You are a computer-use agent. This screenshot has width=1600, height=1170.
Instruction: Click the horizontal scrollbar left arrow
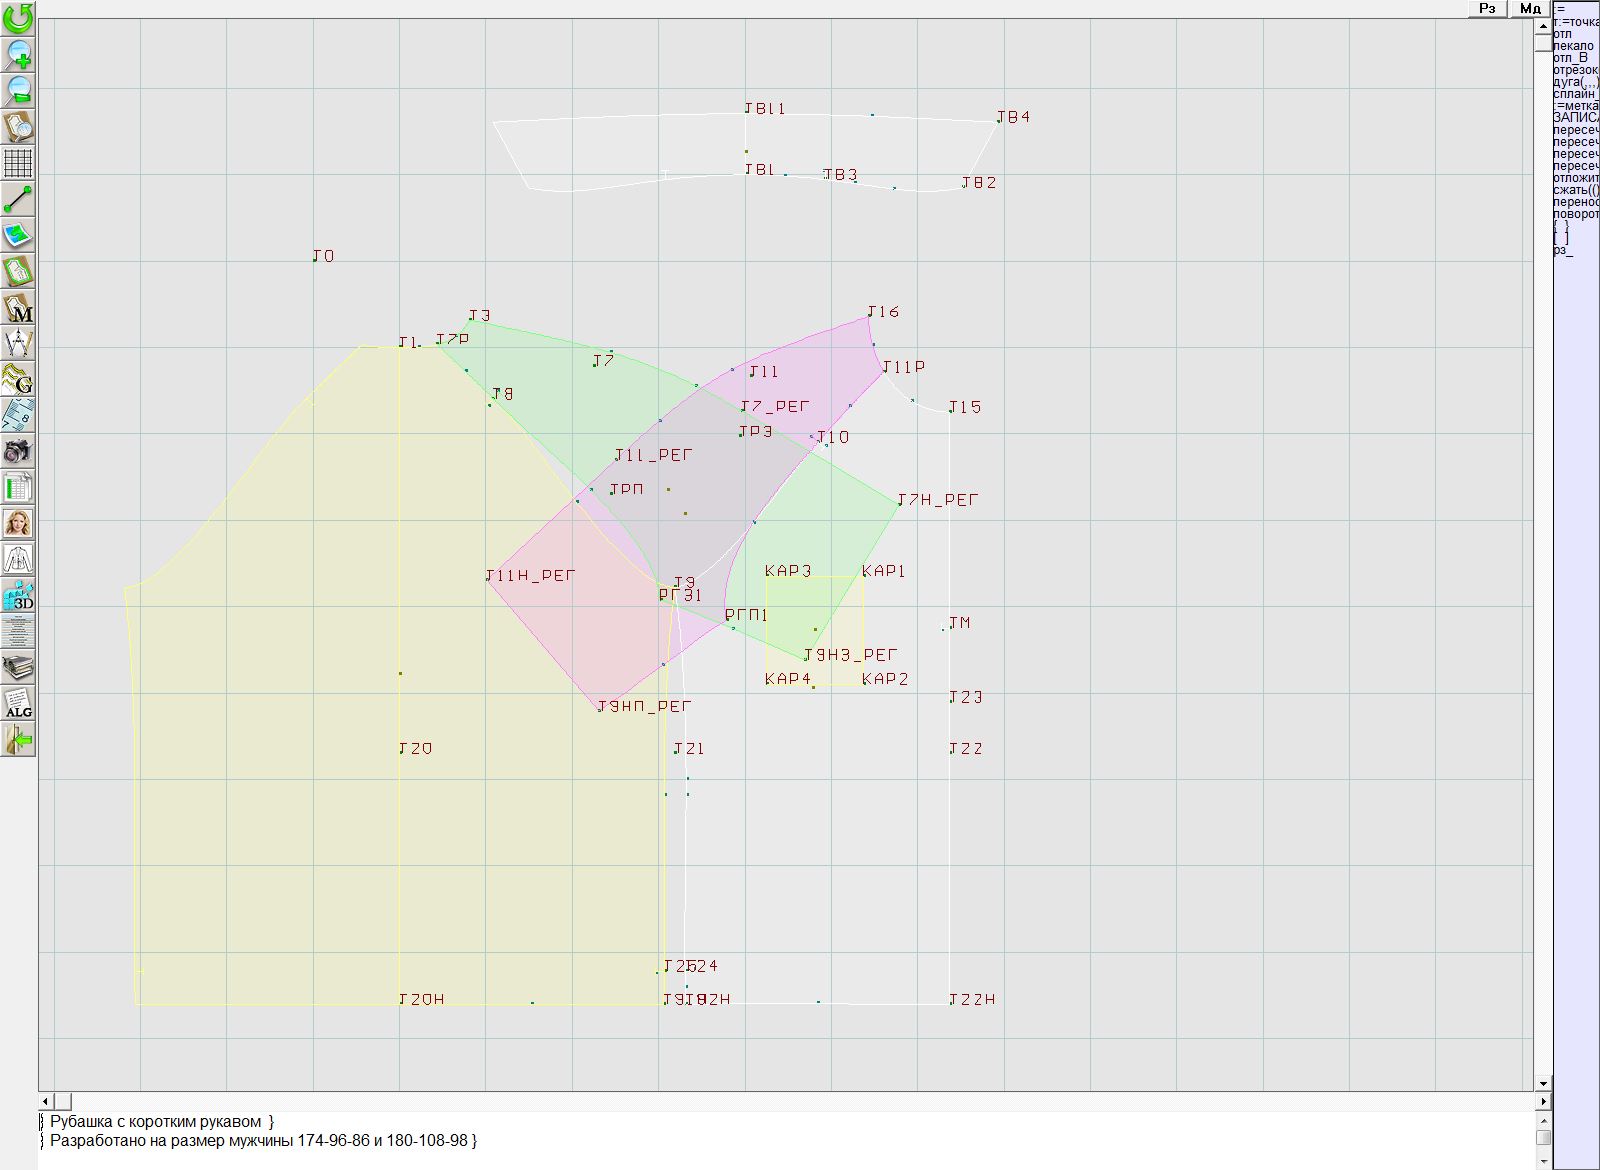[x=45, y=1101]
